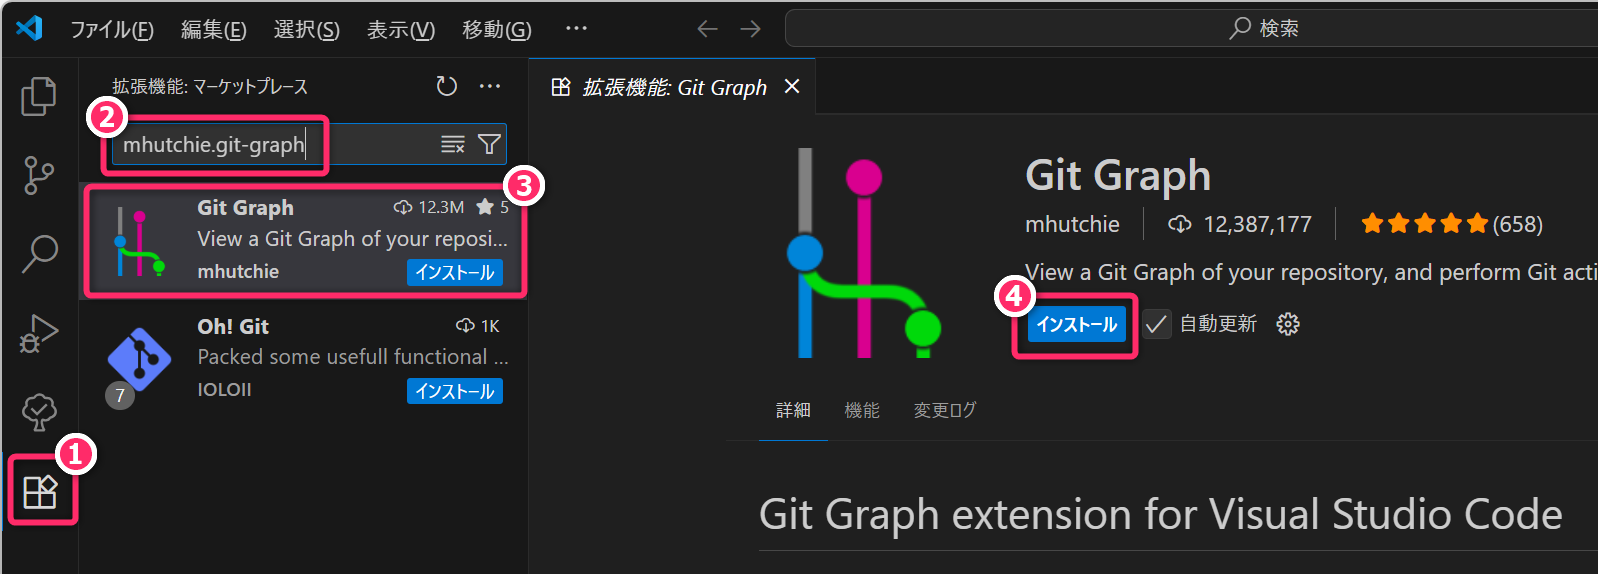The image size is (1598, 574).
Task: Open the Extensions view icon
Action: pyautogui.click(x=40, y=492)
